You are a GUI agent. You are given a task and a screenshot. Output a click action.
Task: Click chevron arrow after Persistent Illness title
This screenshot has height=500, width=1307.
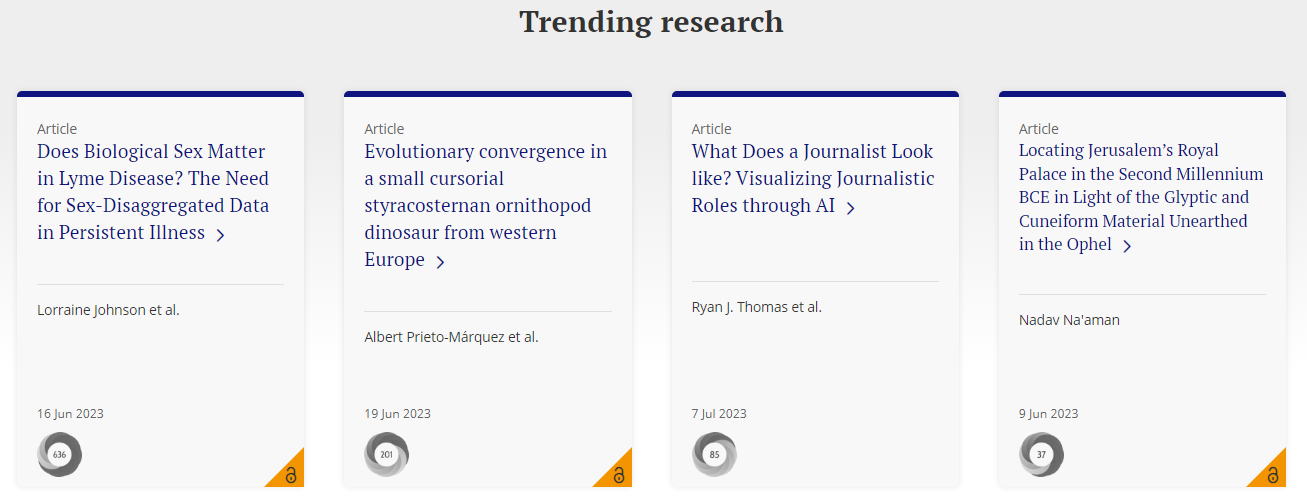(x=220, y=235)
